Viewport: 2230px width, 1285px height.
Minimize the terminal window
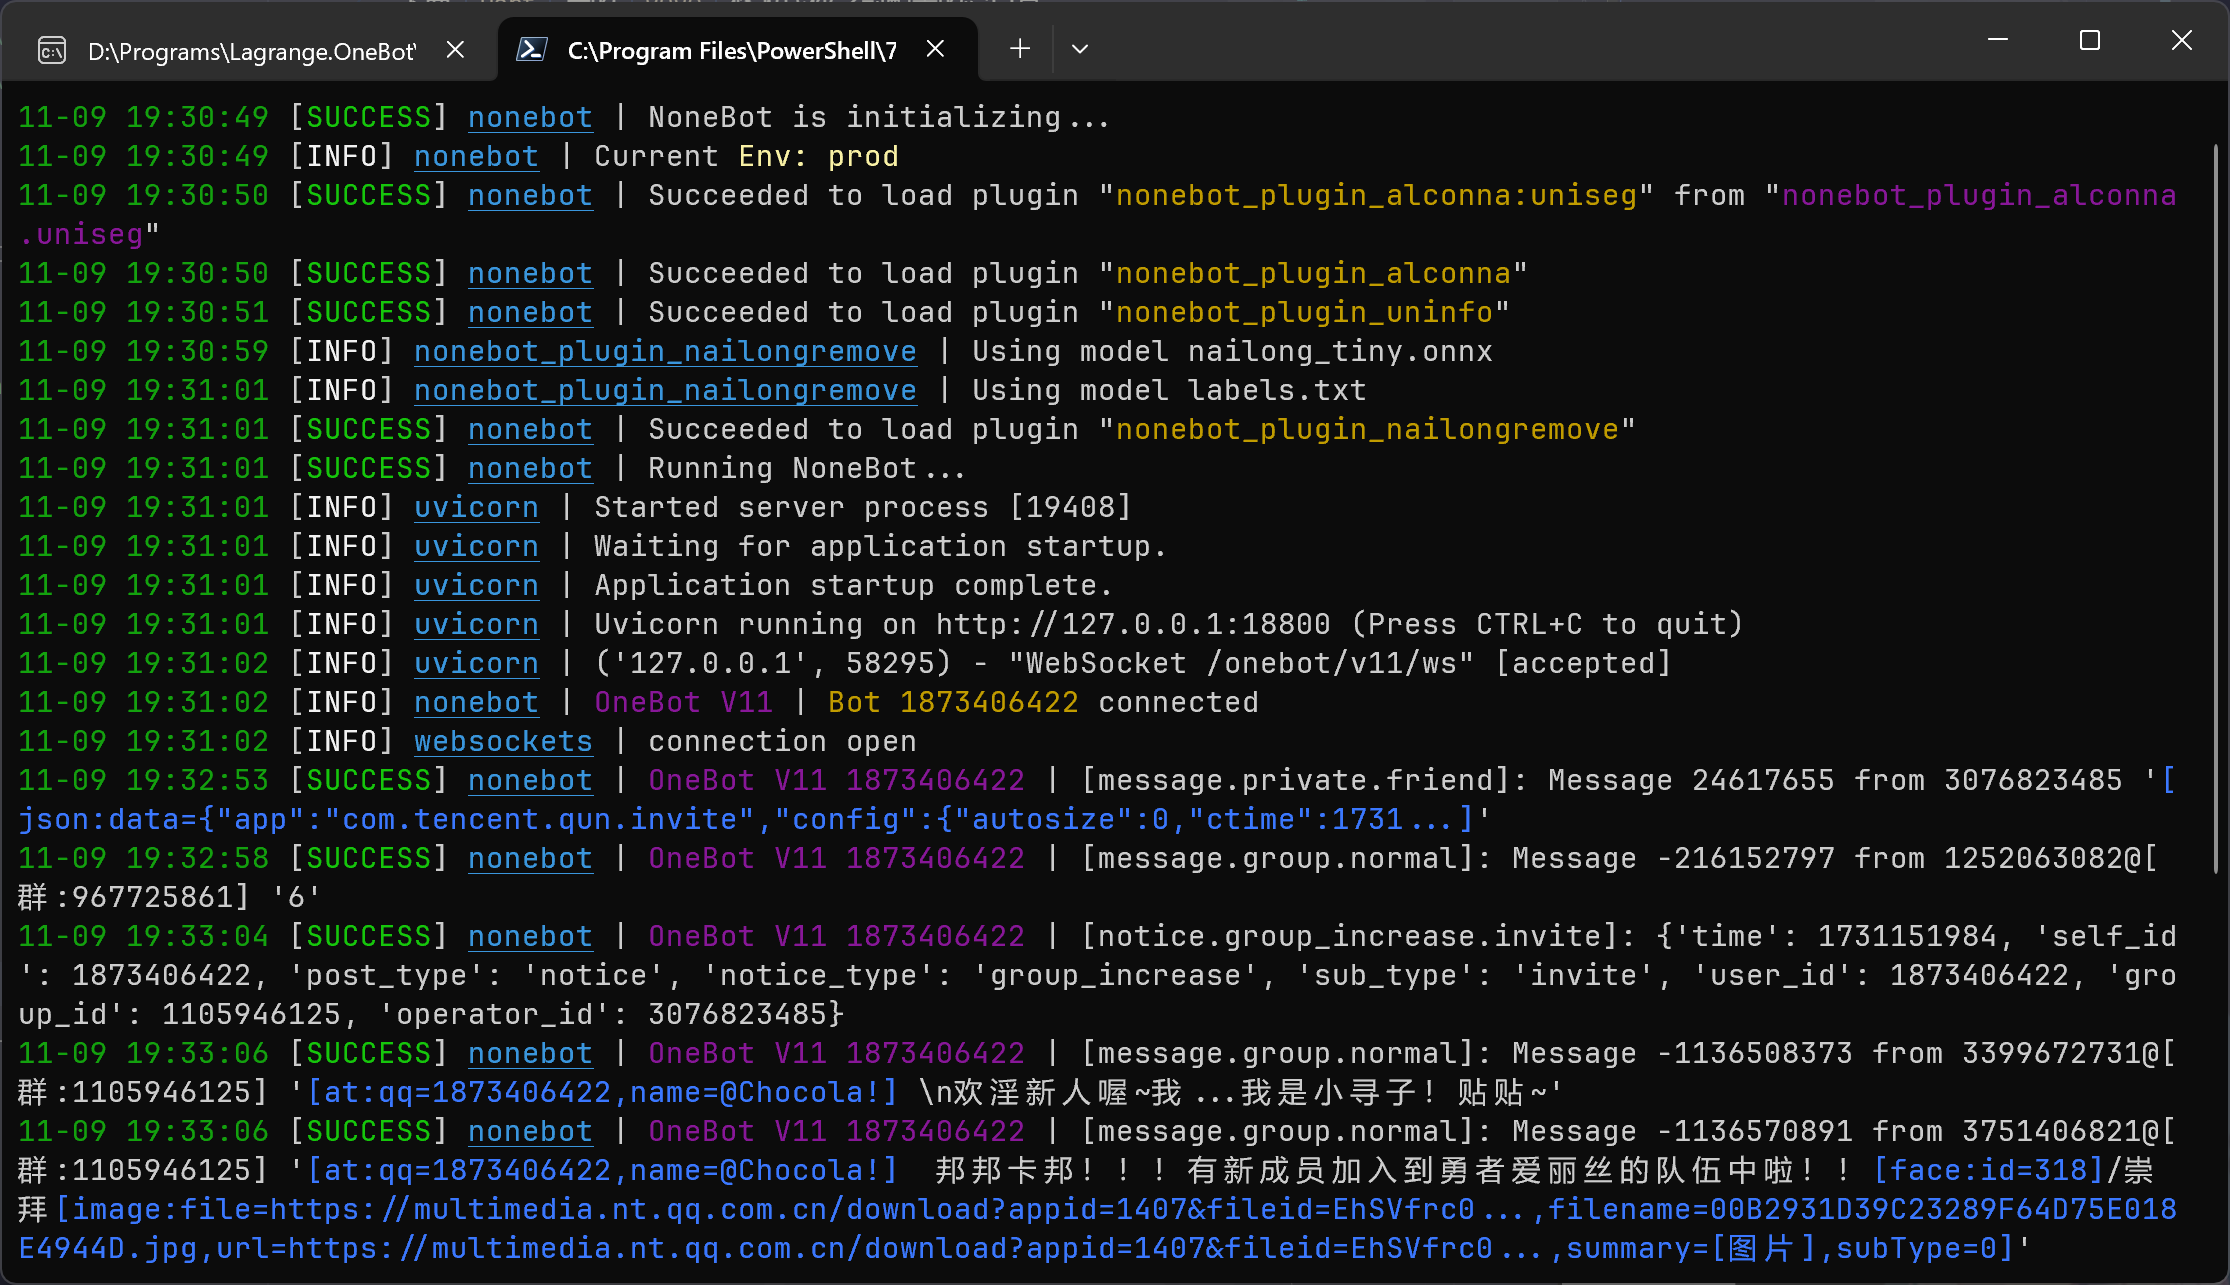(1998, 40)
